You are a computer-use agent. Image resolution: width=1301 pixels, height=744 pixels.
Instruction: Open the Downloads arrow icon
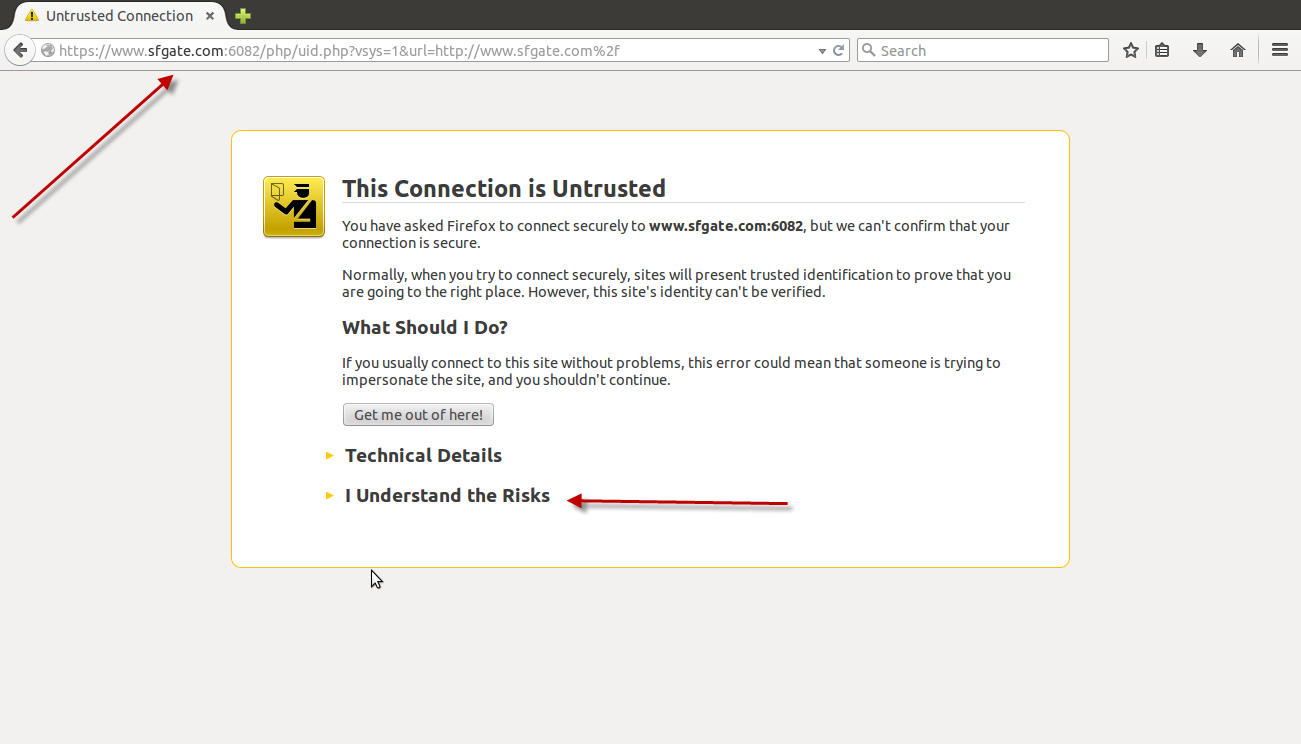click(x=1200, y=50)
